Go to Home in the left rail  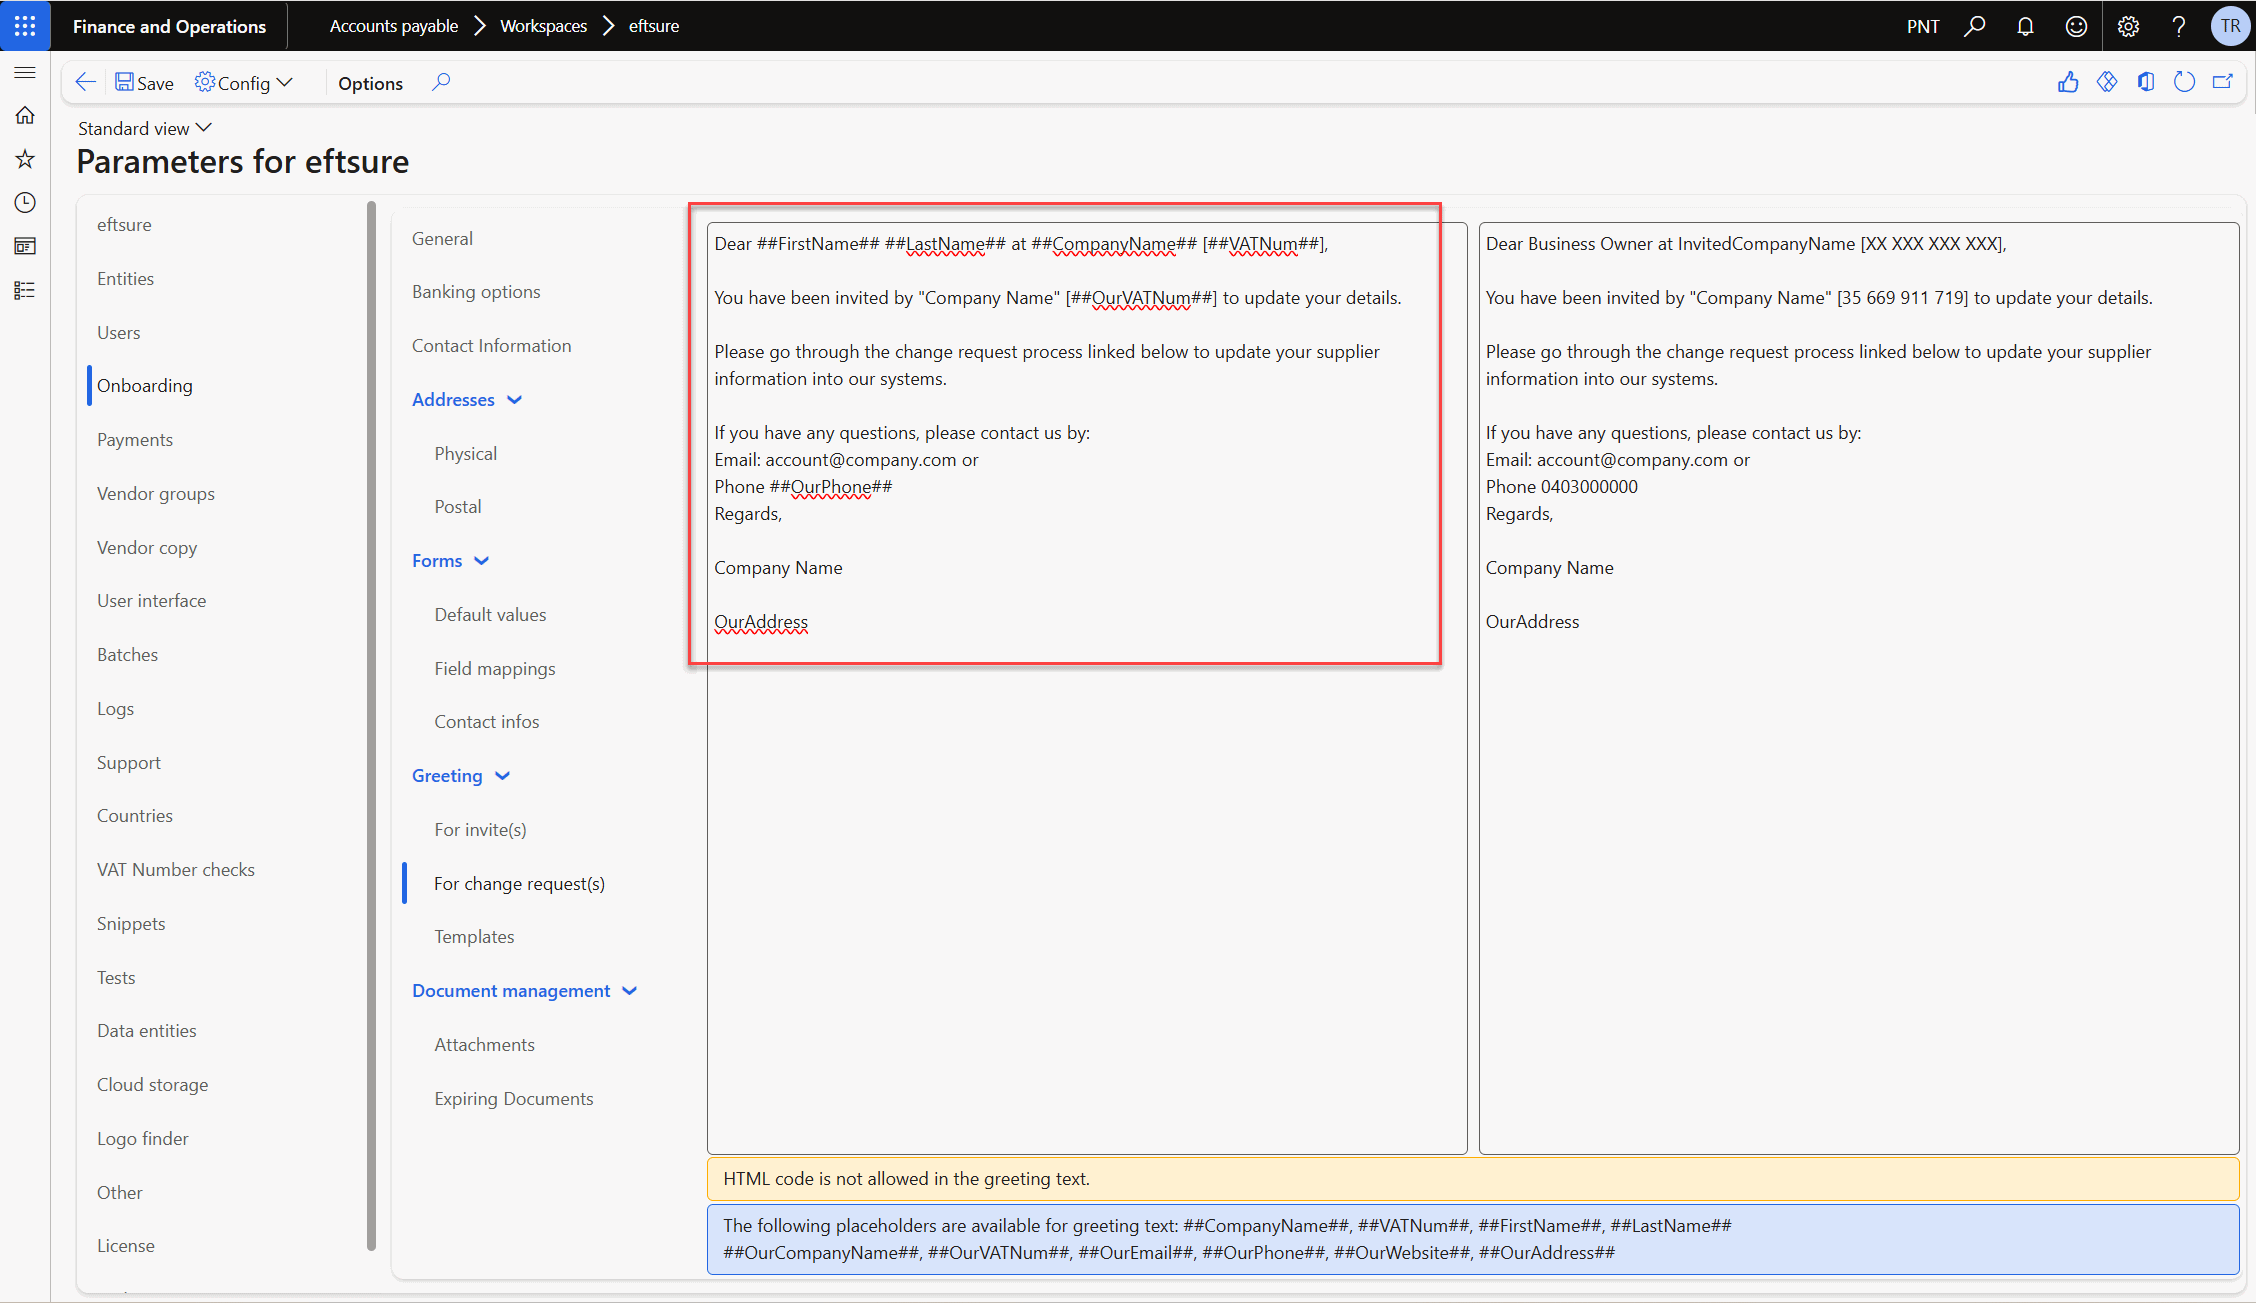pyautogui.click(x=25, y=116)
